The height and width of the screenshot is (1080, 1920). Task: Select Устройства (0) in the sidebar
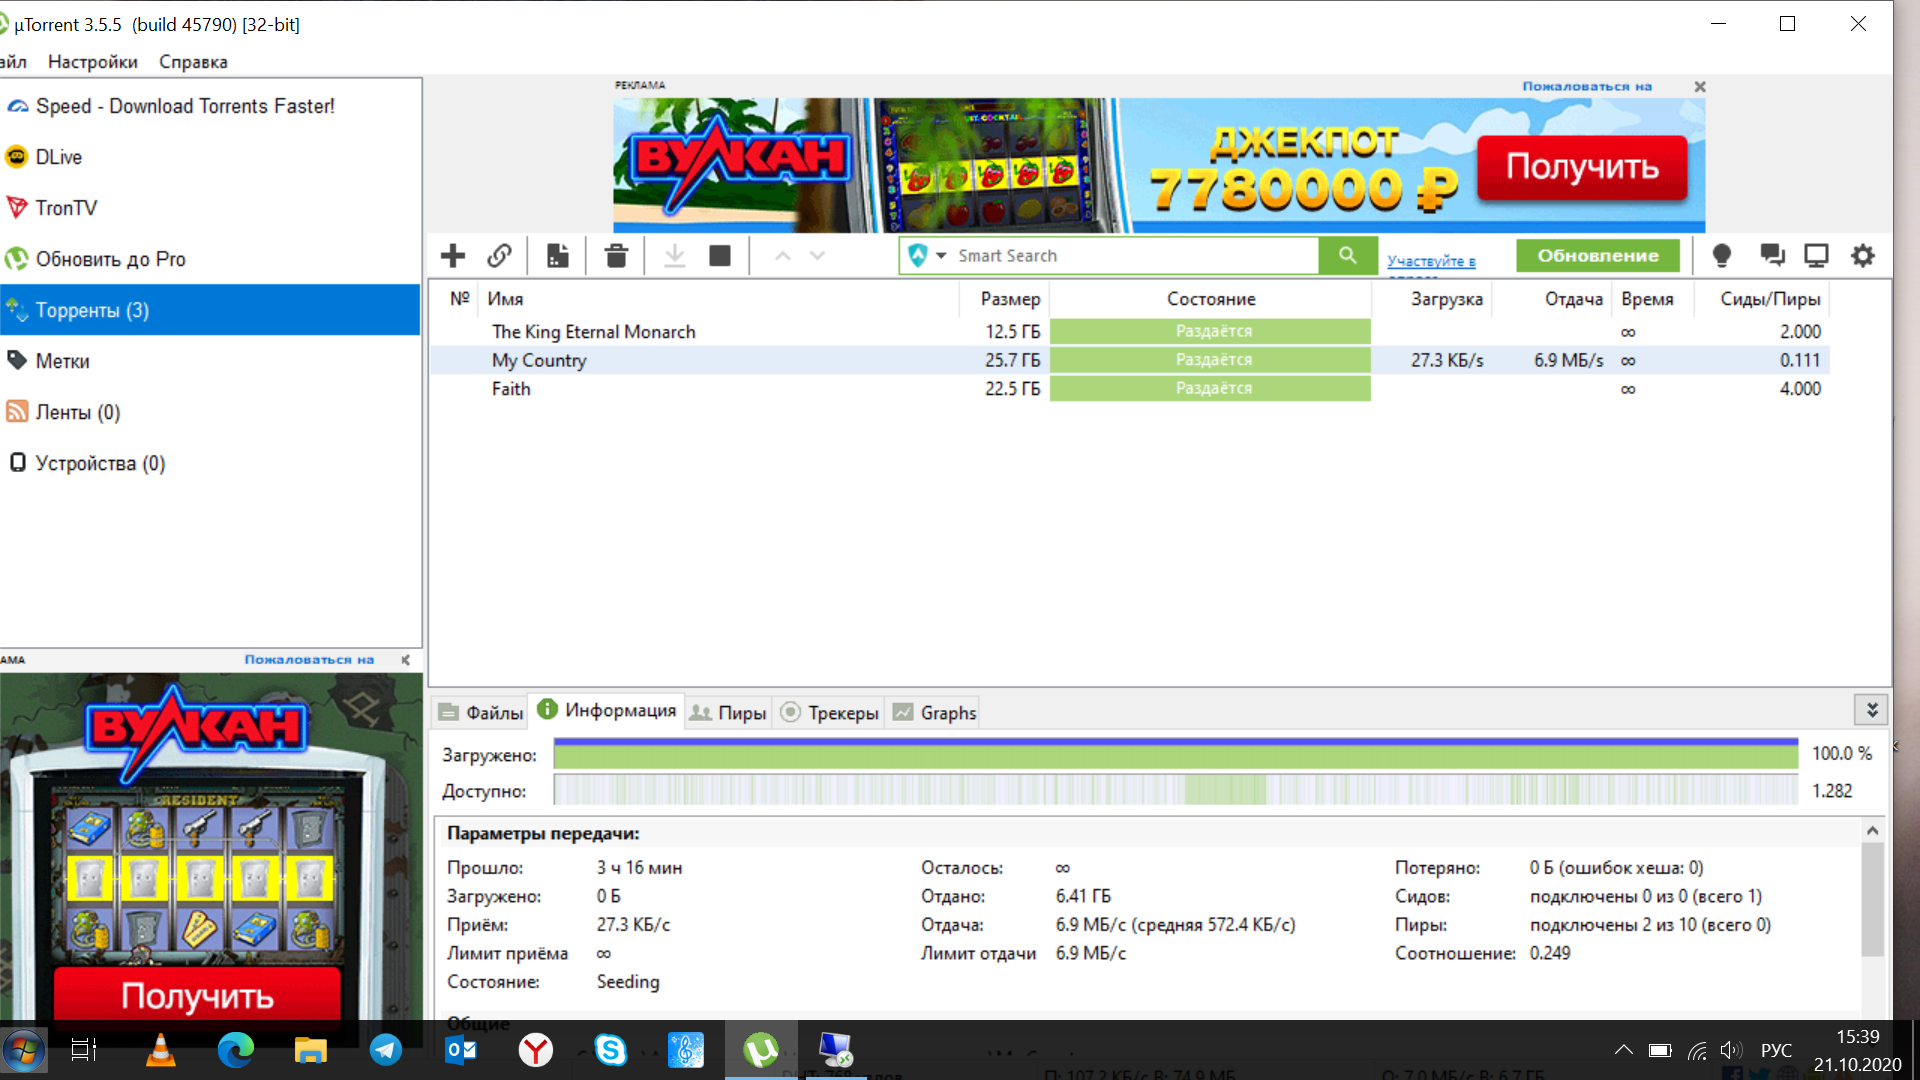pos(210,463)
